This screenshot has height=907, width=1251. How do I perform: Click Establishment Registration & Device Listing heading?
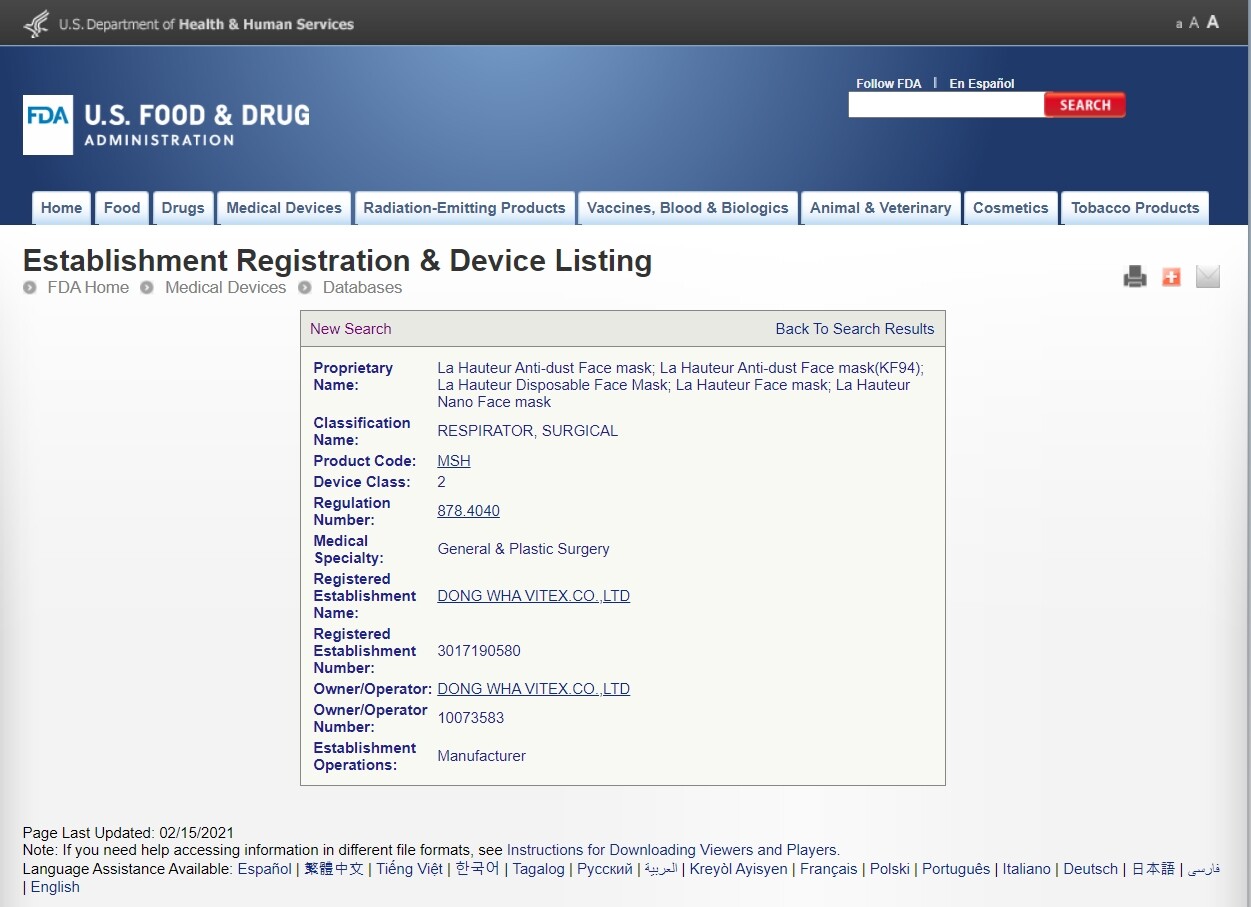pyautogui.click(x=338, y=261)
